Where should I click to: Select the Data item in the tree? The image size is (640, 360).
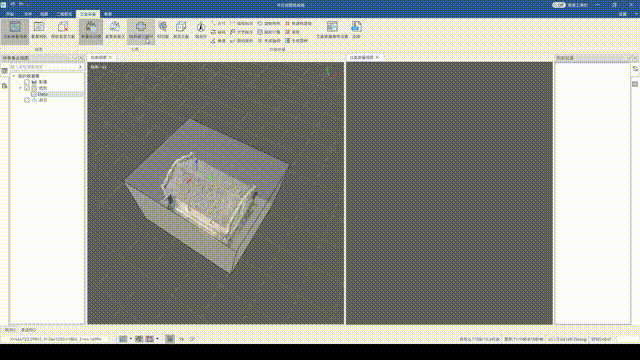click(x=42, y=94)
